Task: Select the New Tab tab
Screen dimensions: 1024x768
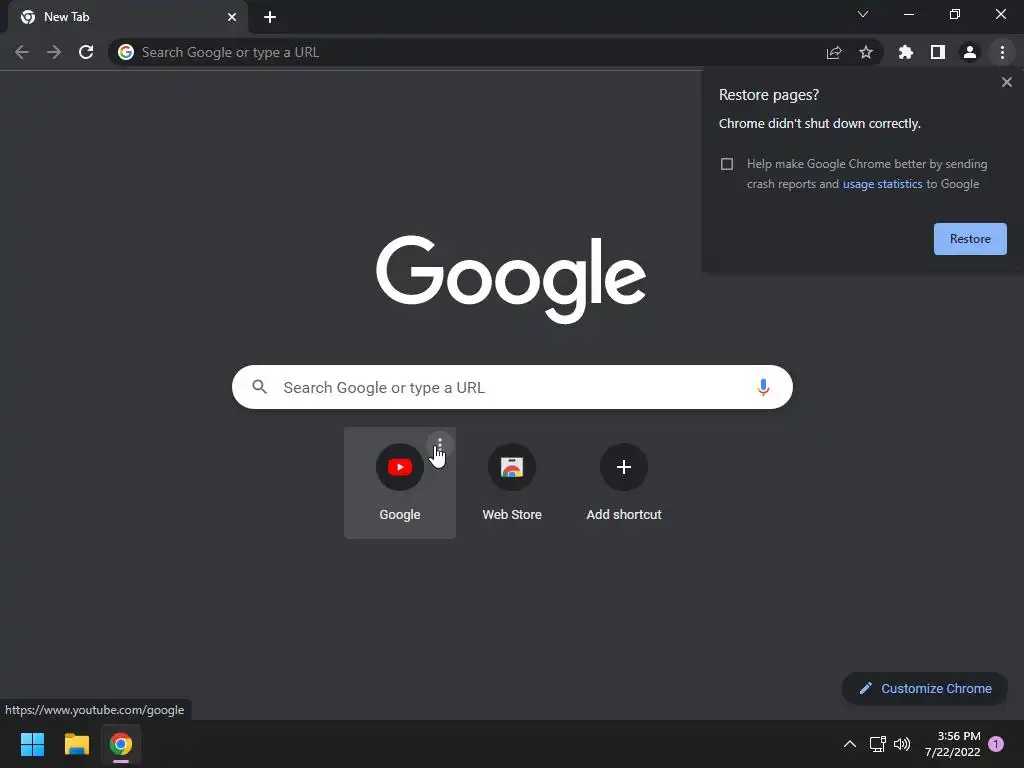Action: point(127,17)
